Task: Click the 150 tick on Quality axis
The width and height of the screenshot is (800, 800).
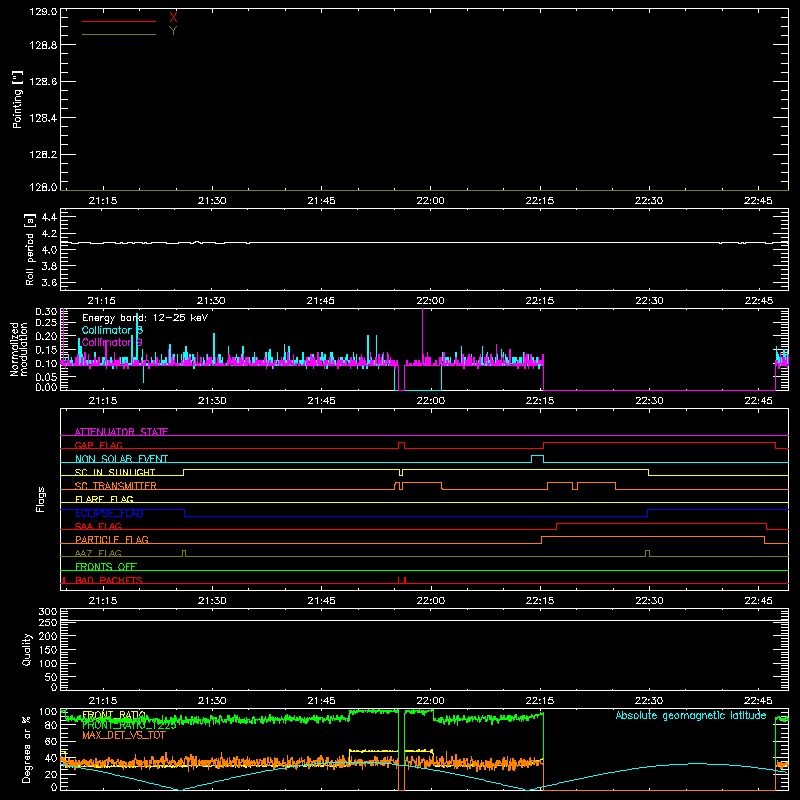Action: coord(48,650)
